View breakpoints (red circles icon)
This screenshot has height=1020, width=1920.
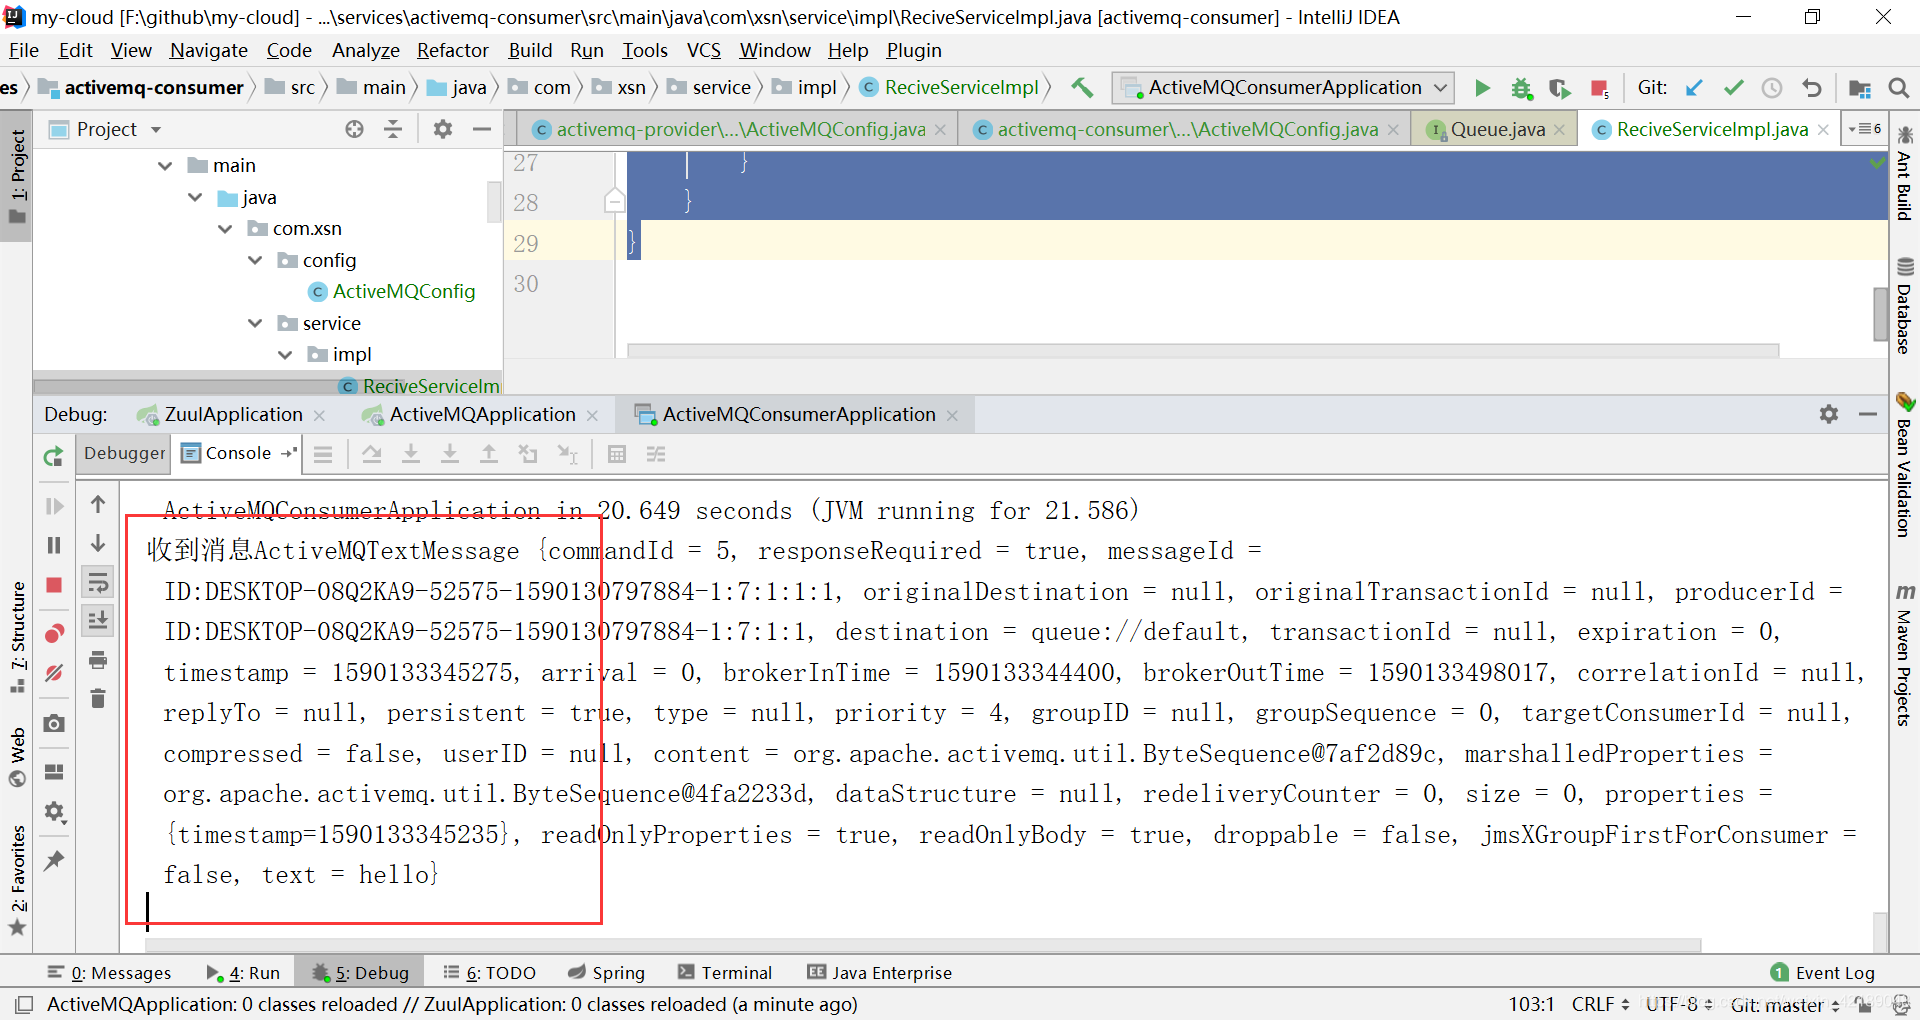tap(54, 633)
